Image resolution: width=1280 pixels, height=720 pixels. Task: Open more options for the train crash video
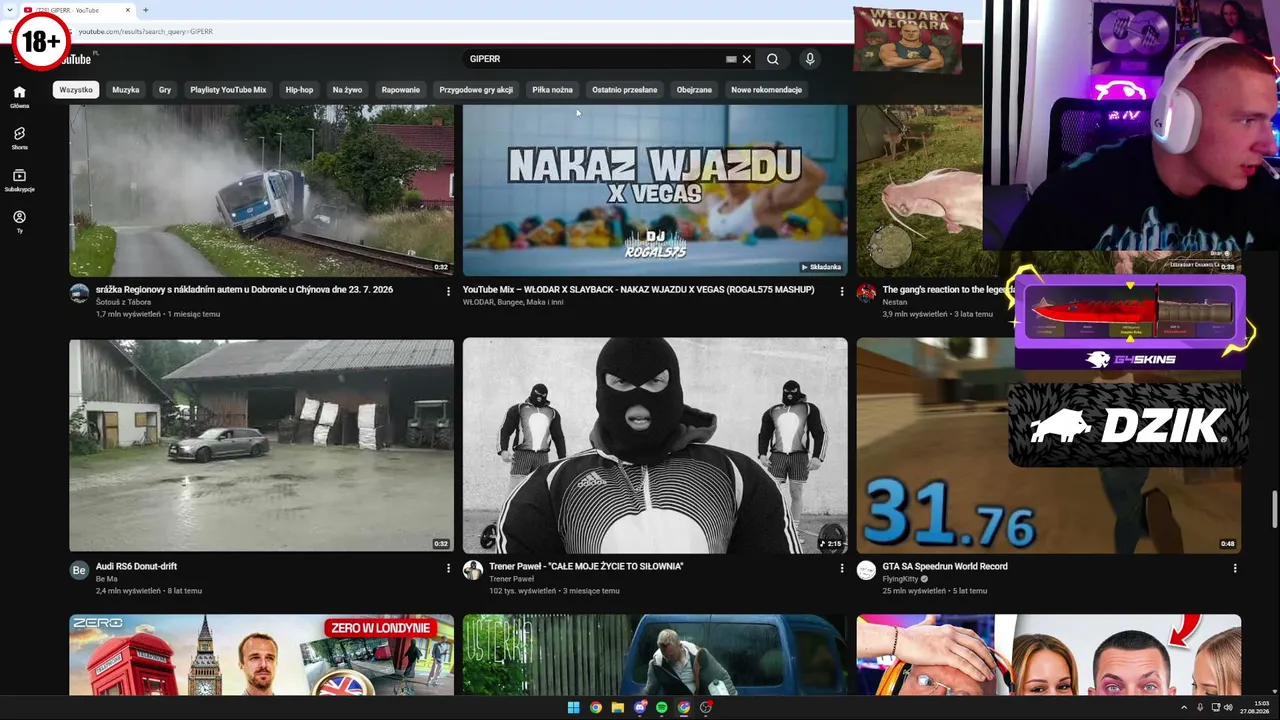(x=448, y=291)
